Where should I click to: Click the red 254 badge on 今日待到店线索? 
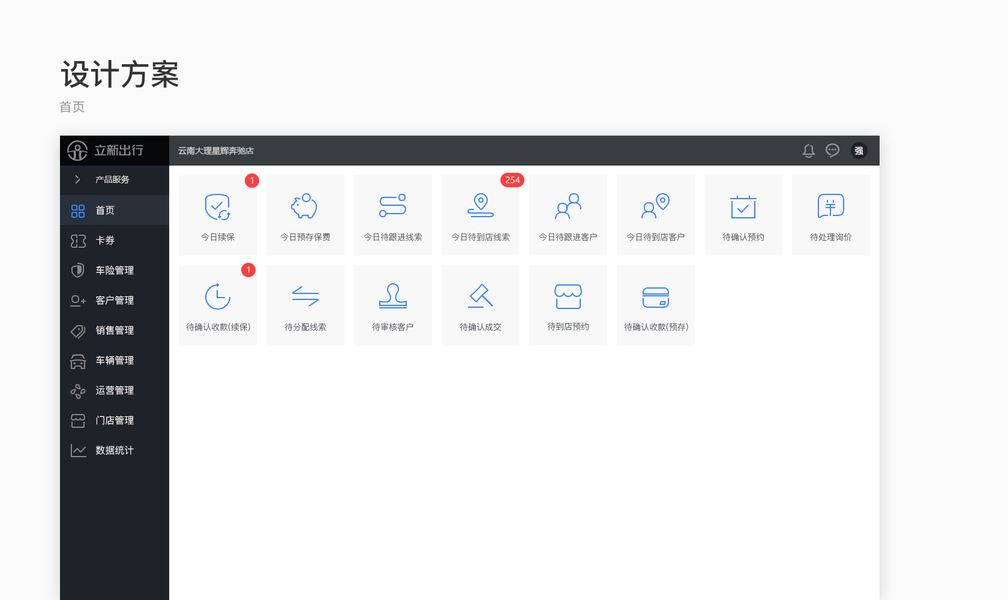tap(512, 180)
